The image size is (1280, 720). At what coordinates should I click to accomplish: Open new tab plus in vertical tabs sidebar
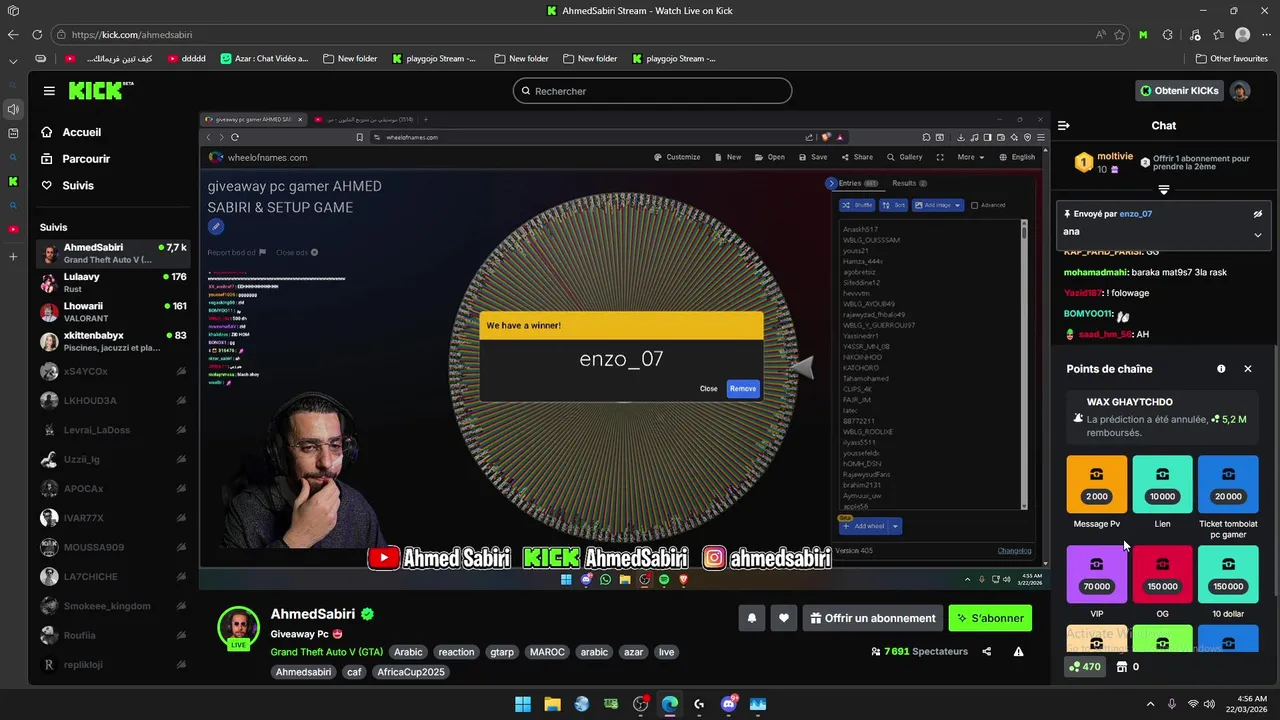tap(13, 257)
